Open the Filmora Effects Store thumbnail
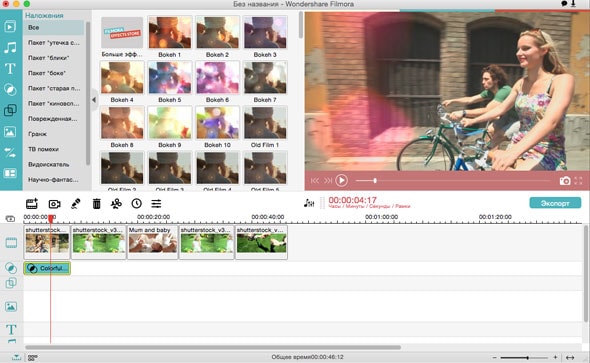 122,33
